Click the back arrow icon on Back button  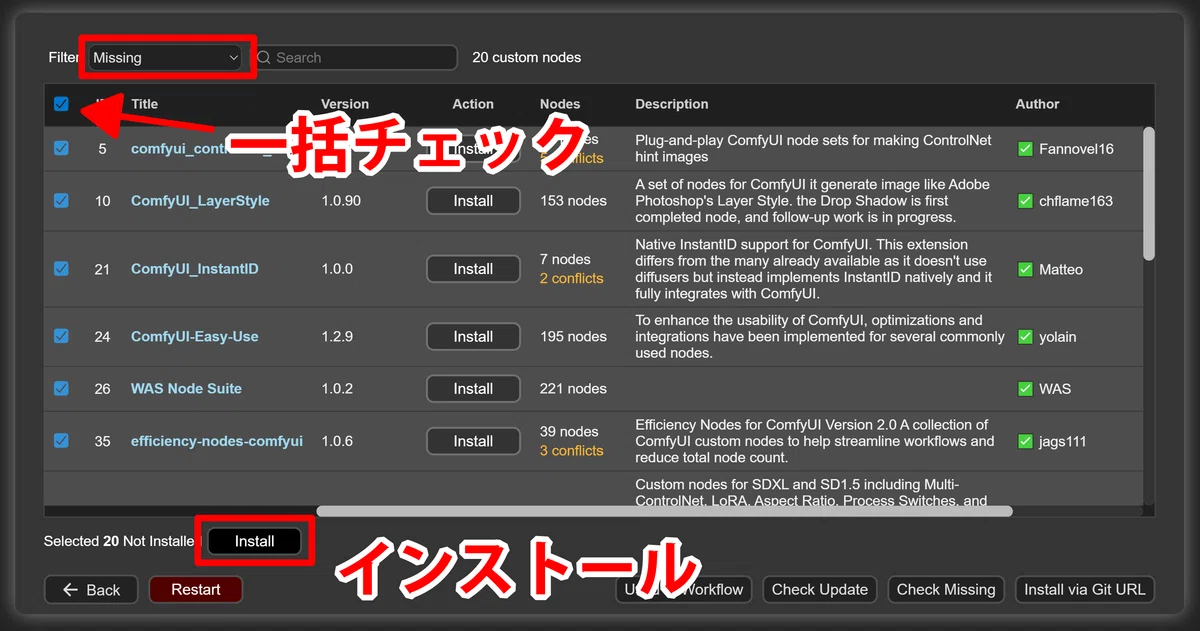click(x=70, y=590)
